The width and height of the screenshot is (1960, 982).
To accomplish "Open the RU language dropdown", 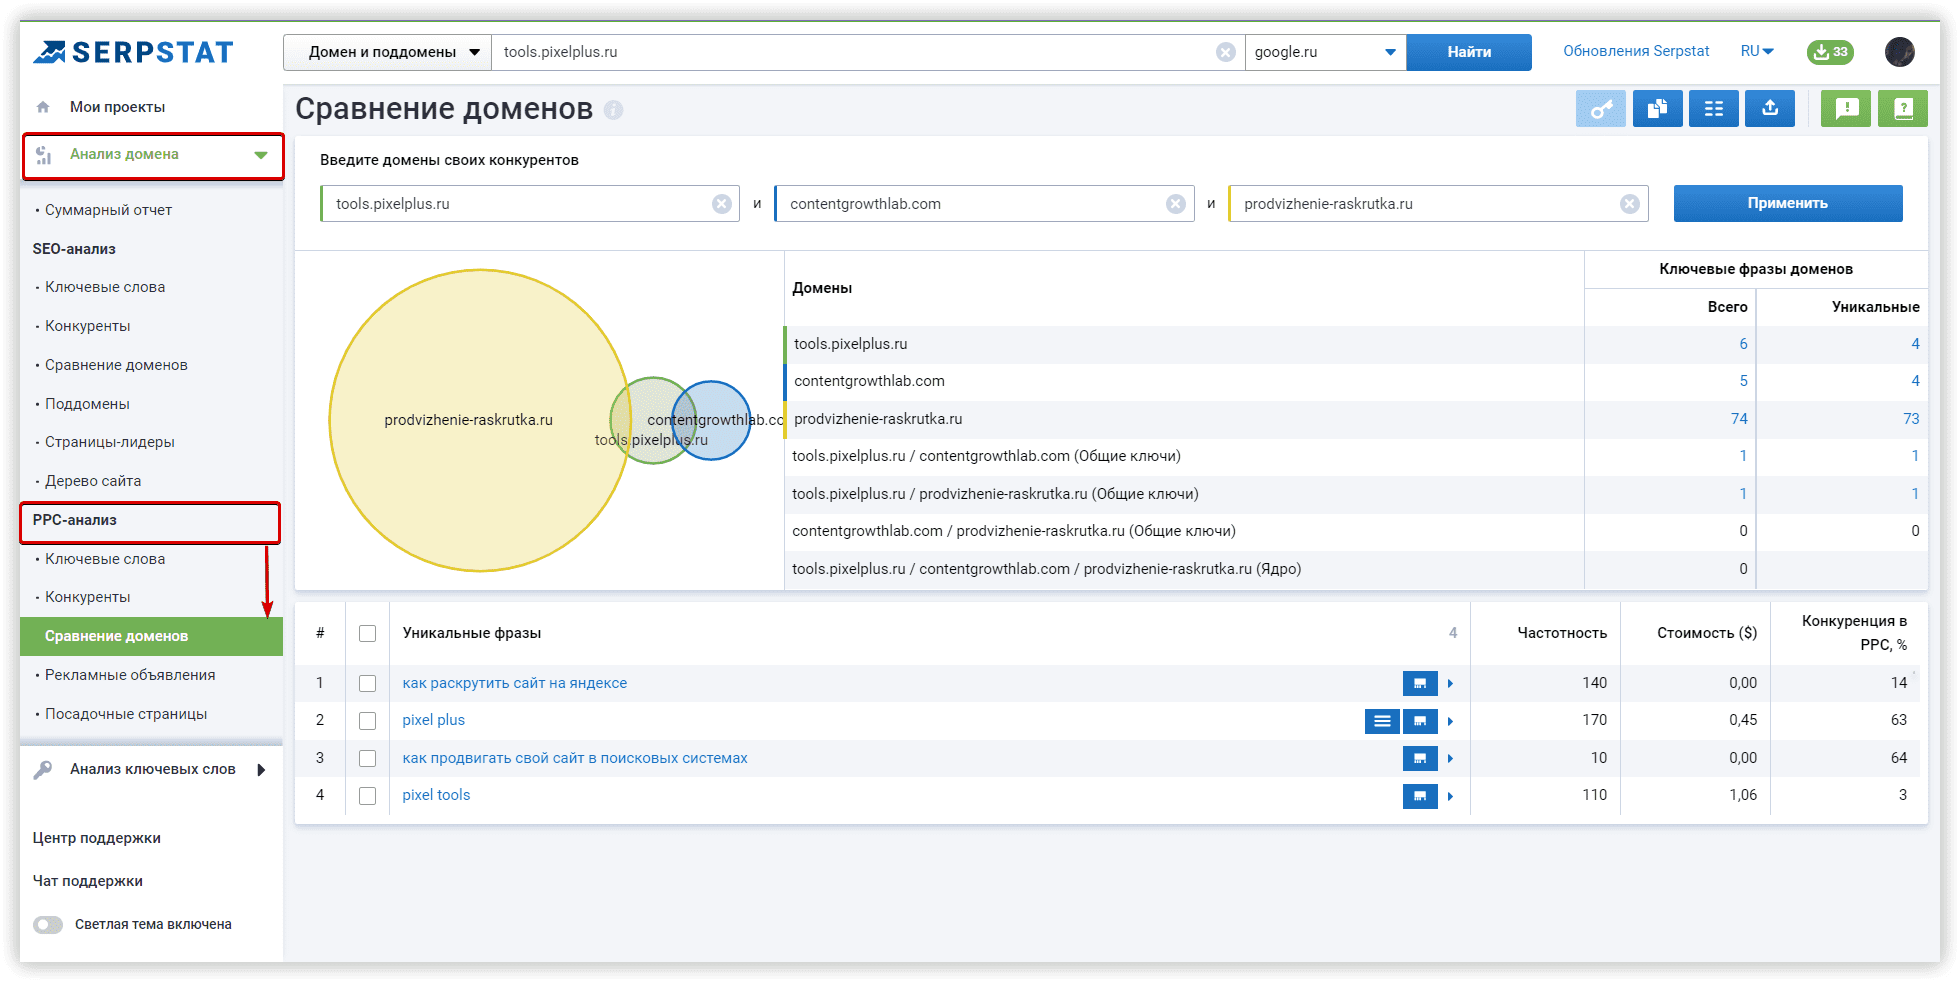I will 1757,51.
